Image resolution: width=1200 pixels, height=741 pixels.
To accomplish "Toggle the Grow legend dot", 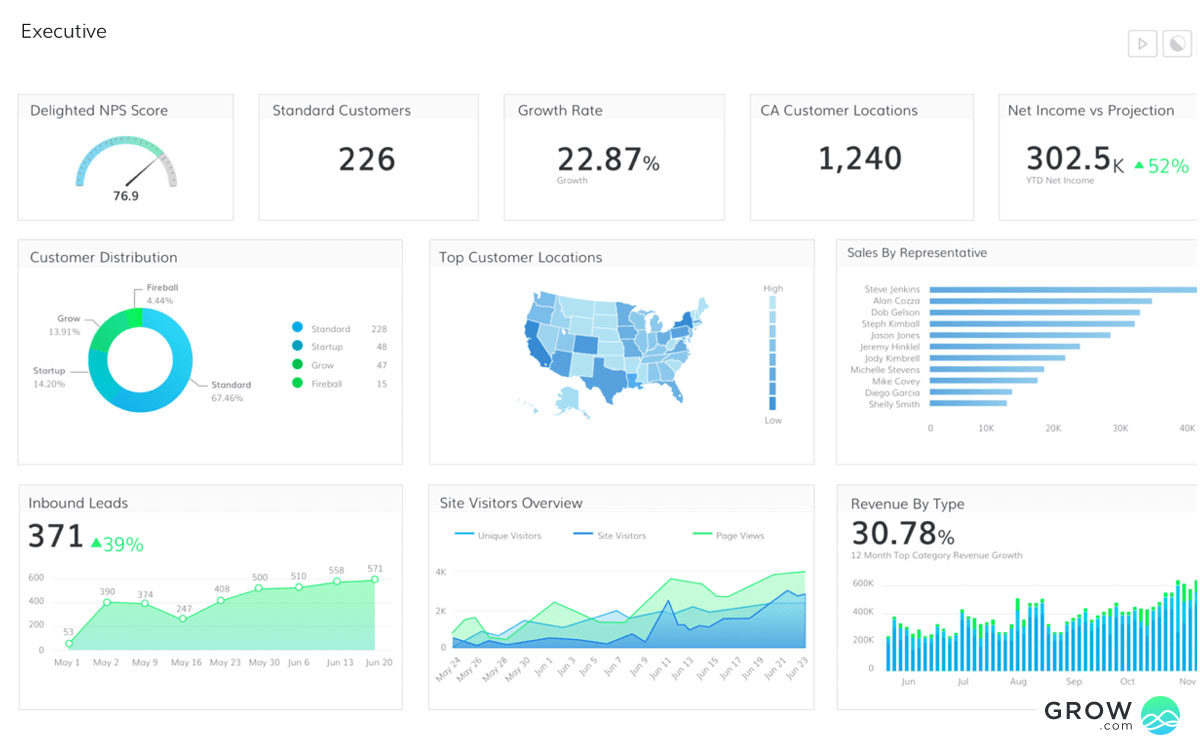I will 297,365.
